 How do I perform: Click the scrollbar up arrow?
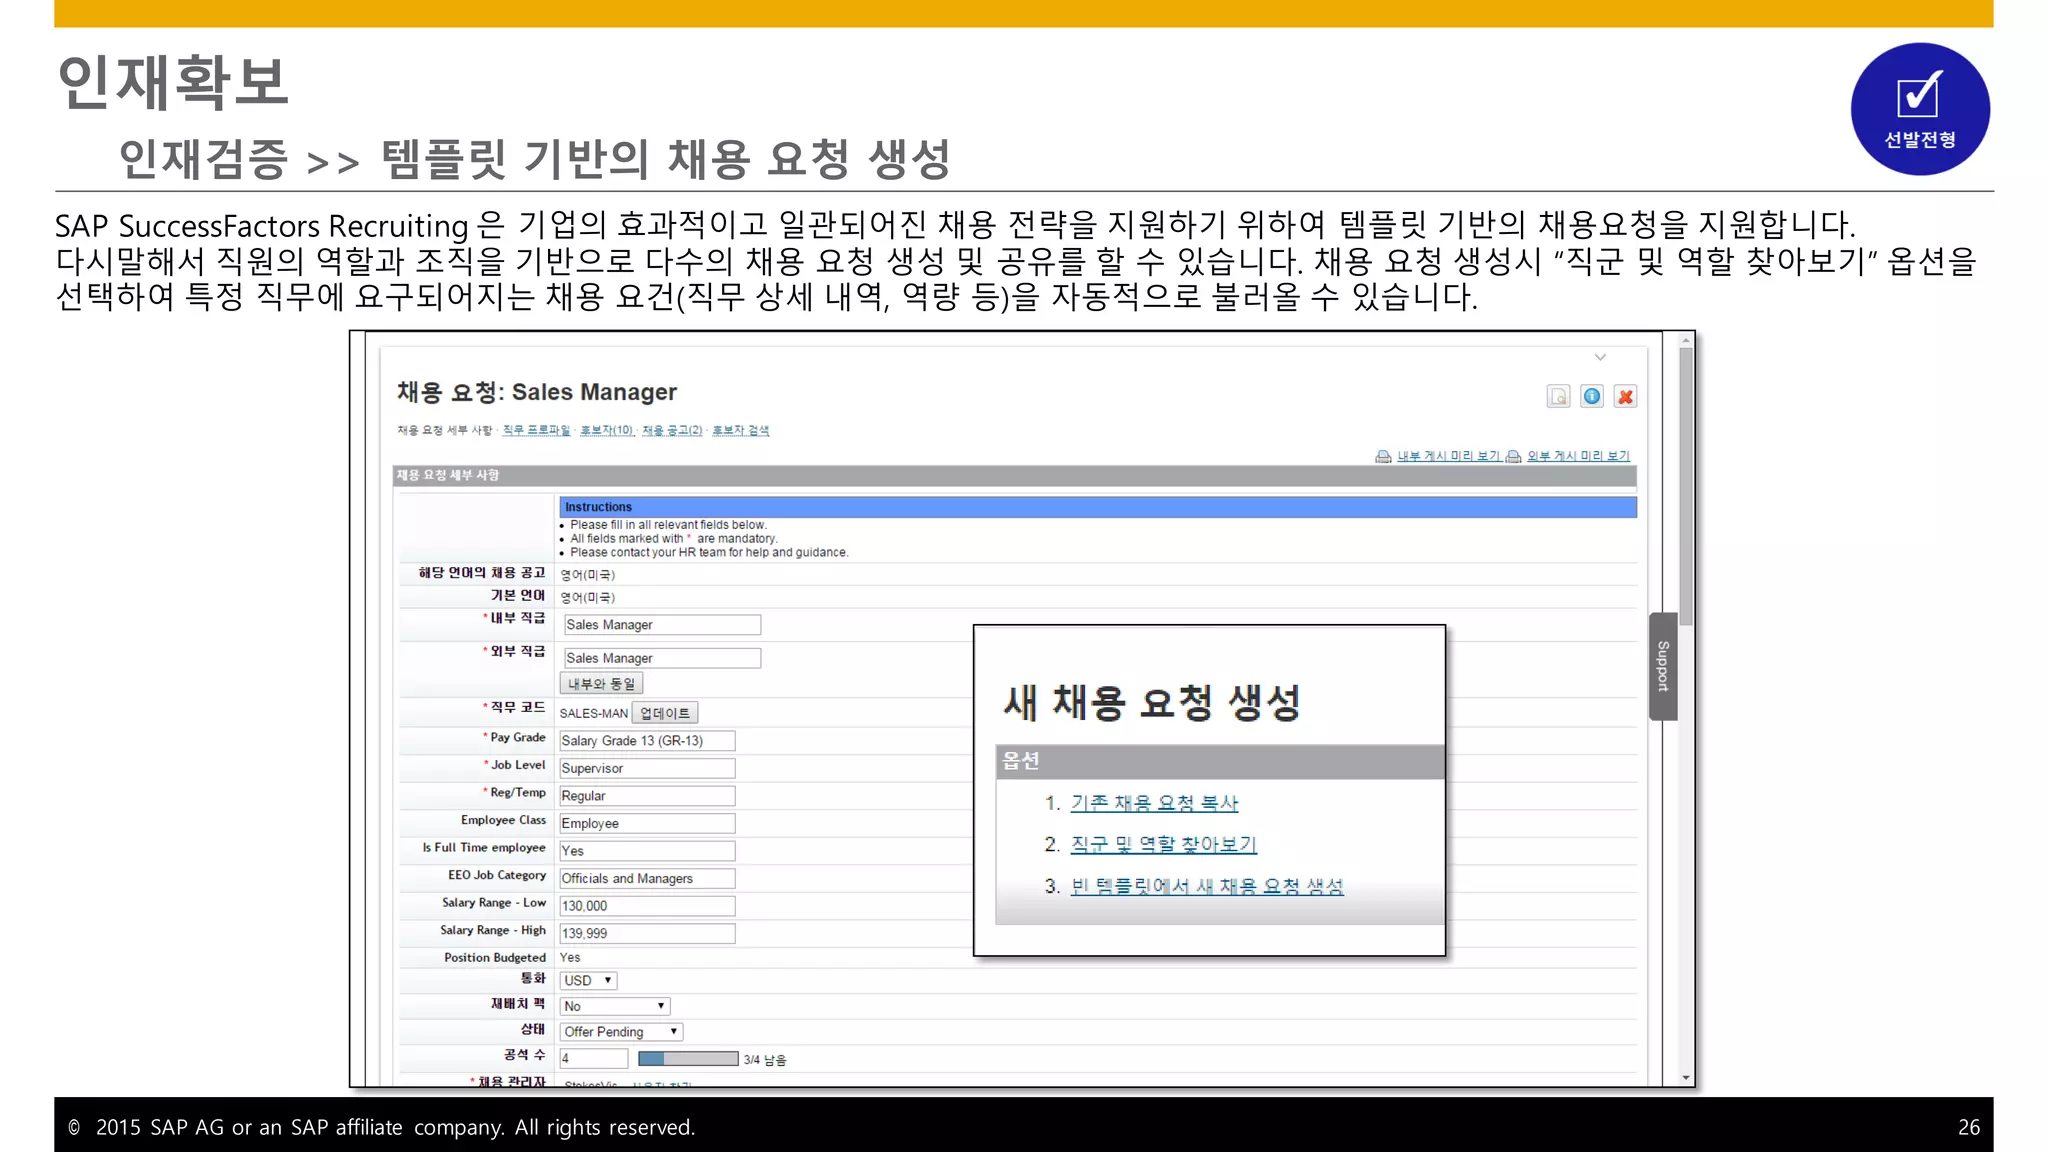[x=1686, y=341]
